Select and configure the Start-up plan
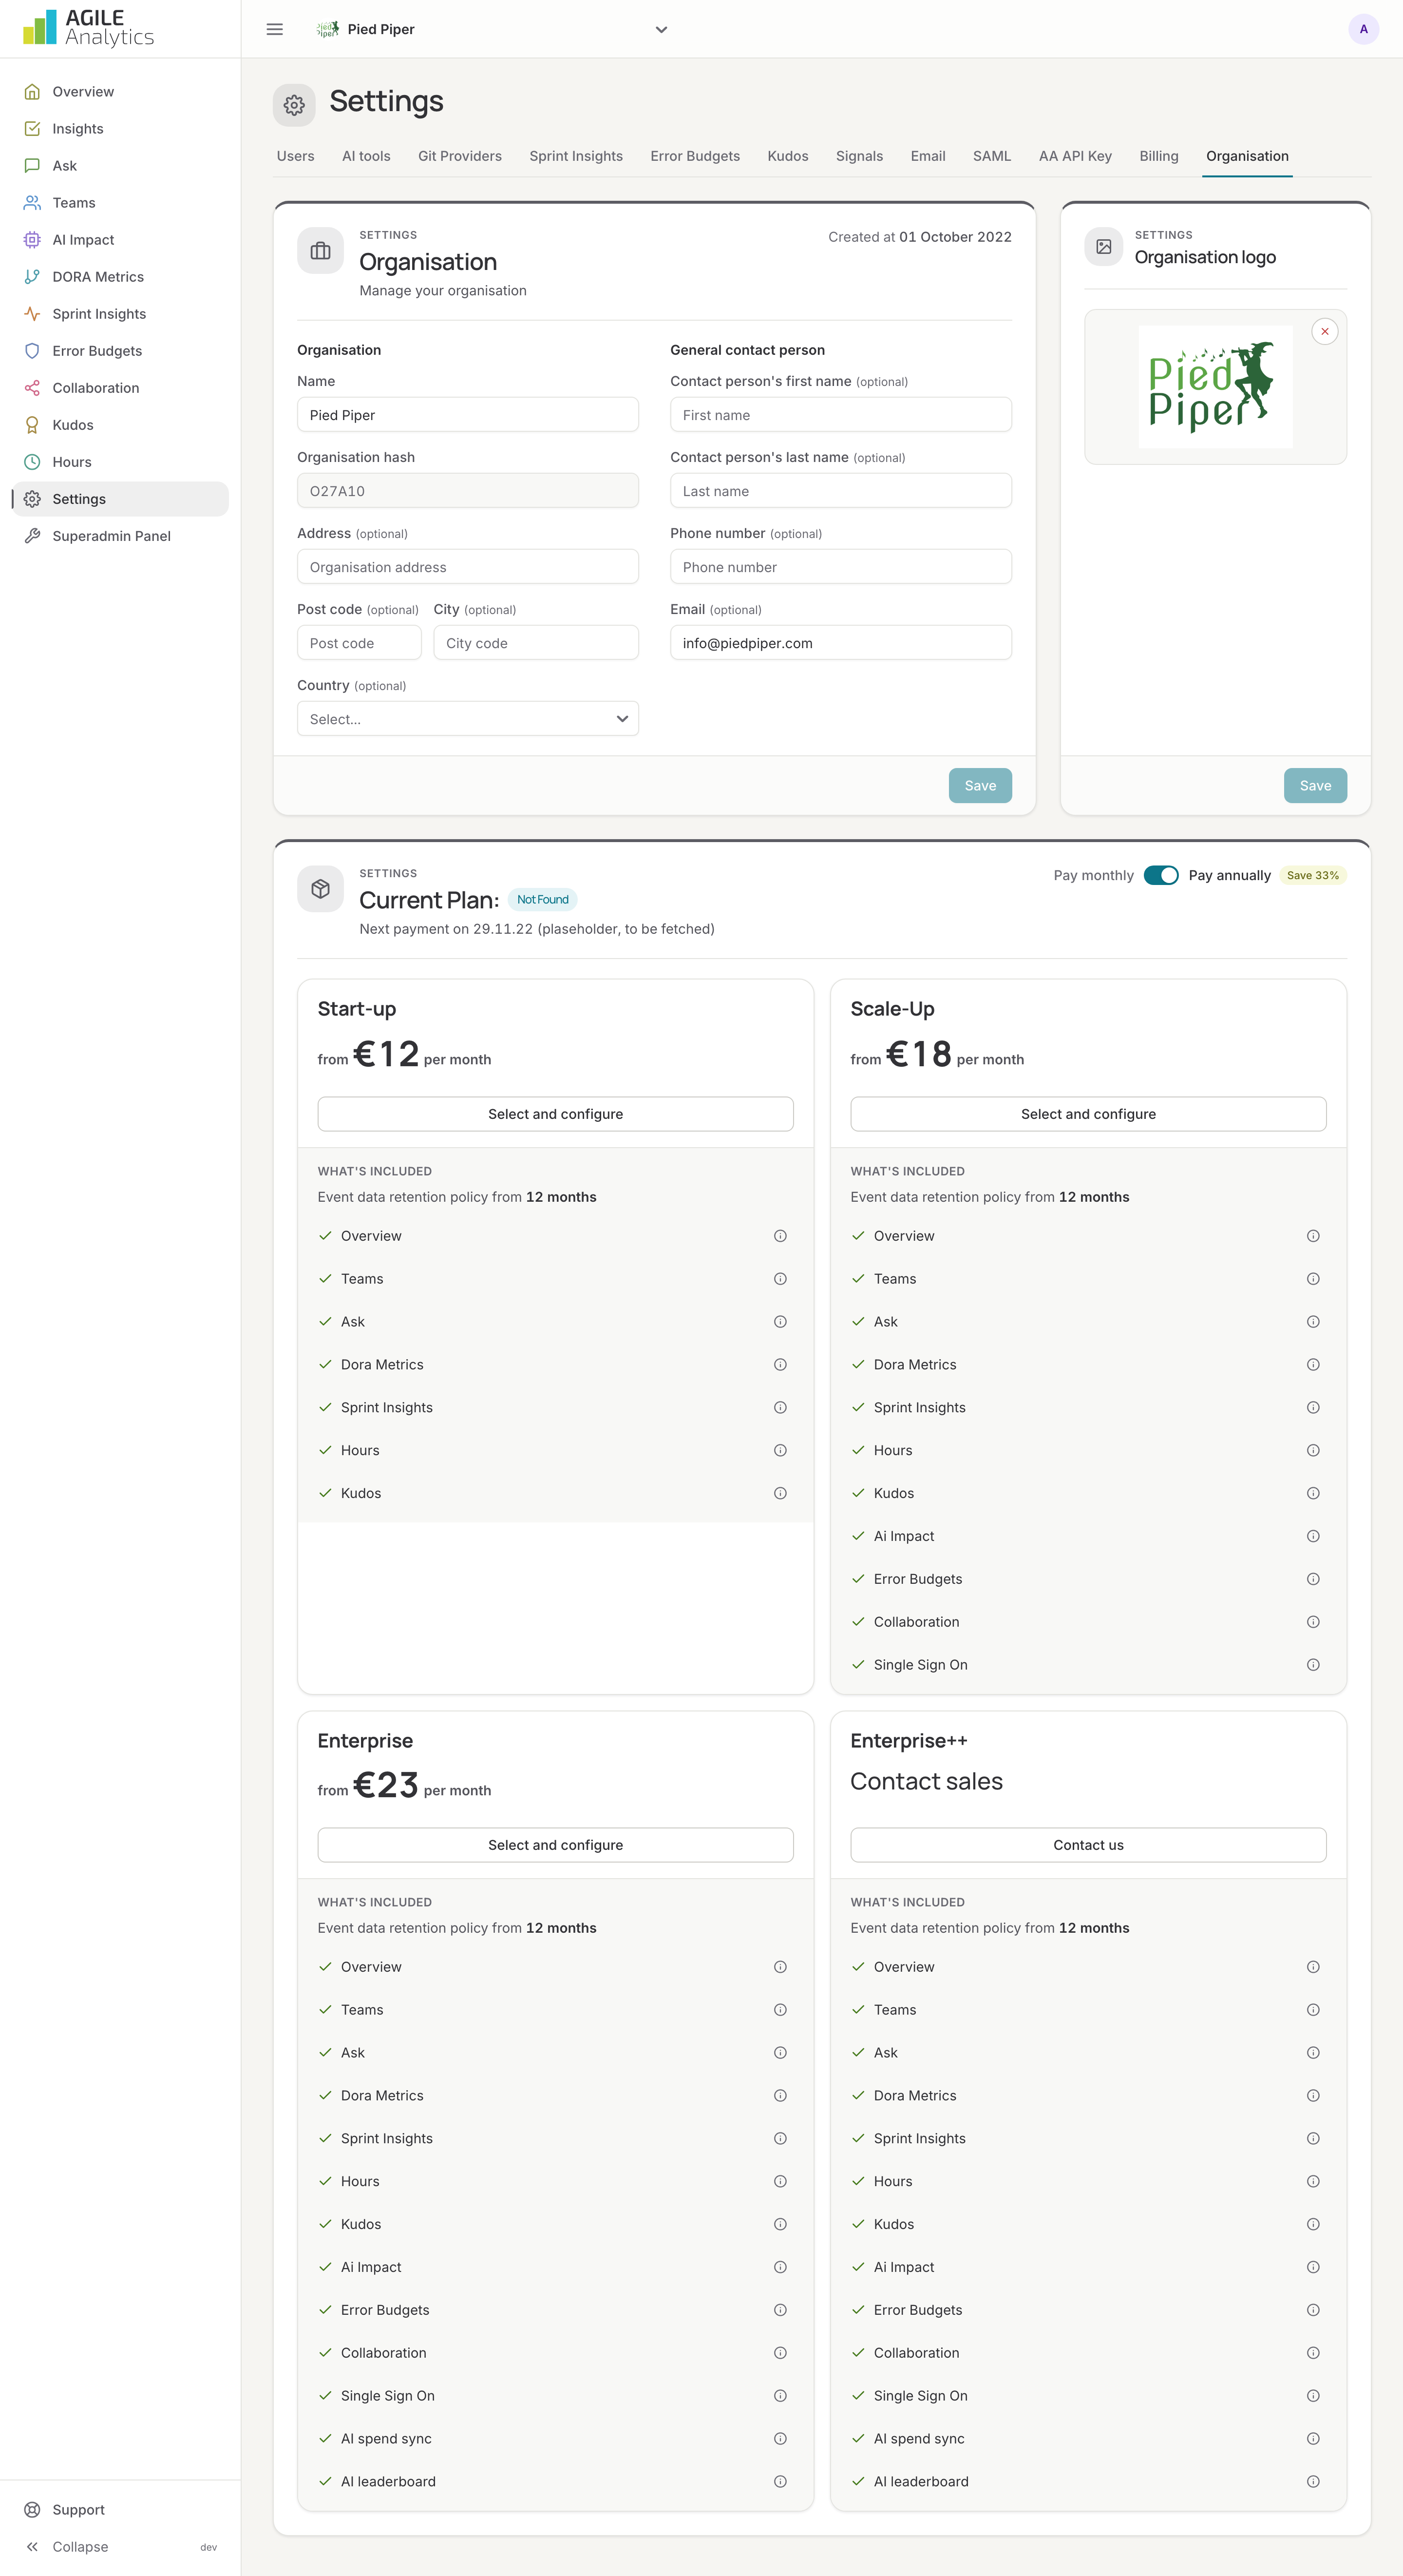 (x=555, y=1114)
